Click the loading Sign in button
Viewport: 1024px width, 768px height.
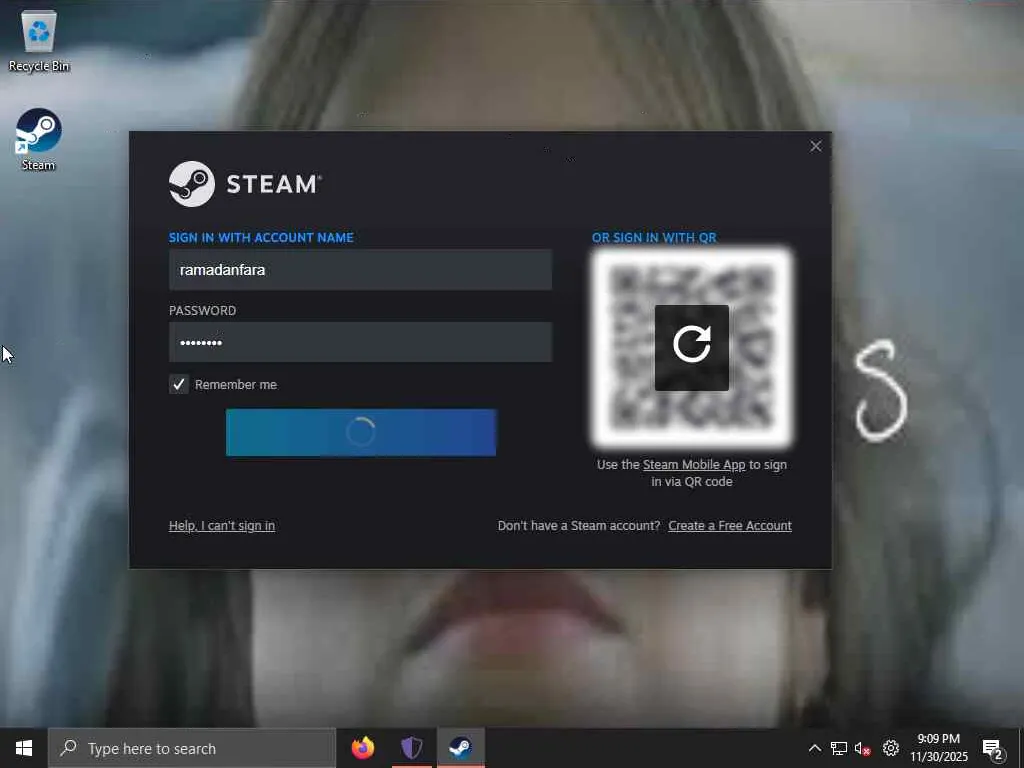(x=361, y=432)
